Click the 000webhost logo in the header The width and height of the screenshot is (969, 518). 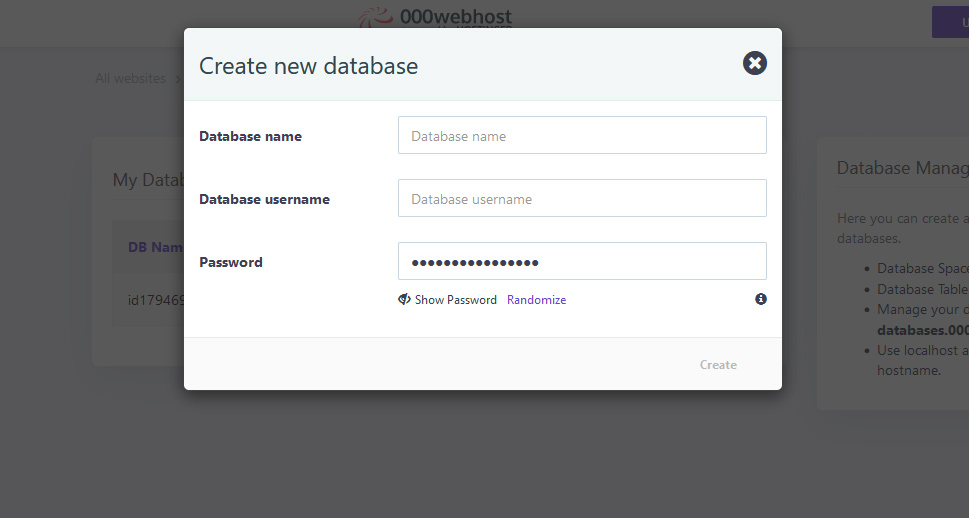[436, 17]
